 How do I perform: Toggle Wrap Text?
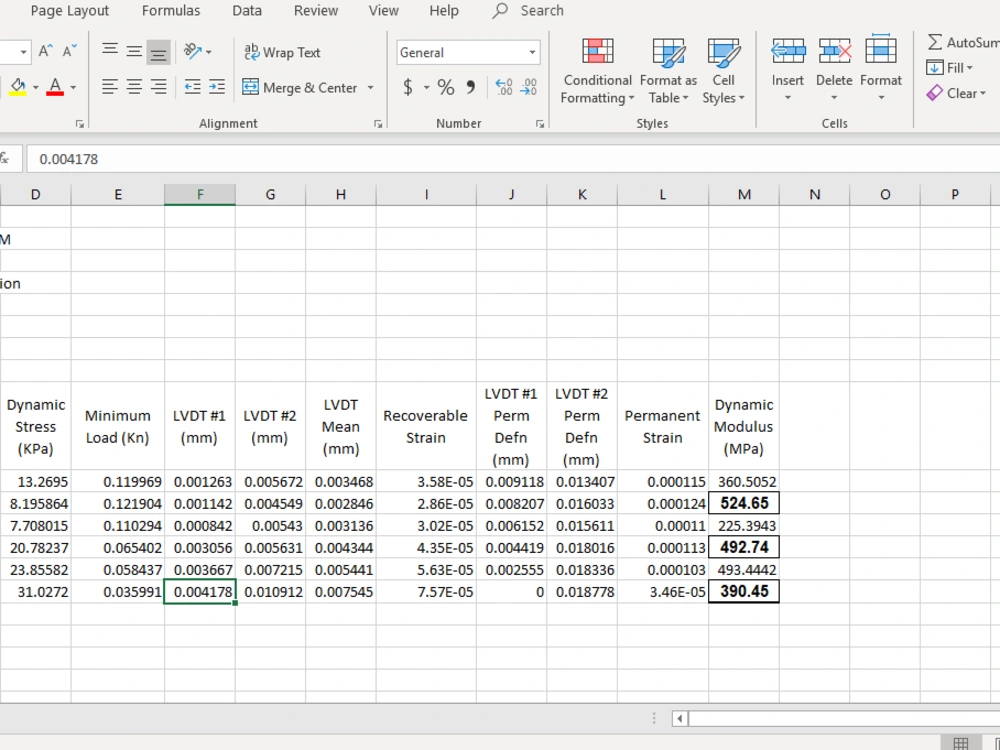pos(283,52)
